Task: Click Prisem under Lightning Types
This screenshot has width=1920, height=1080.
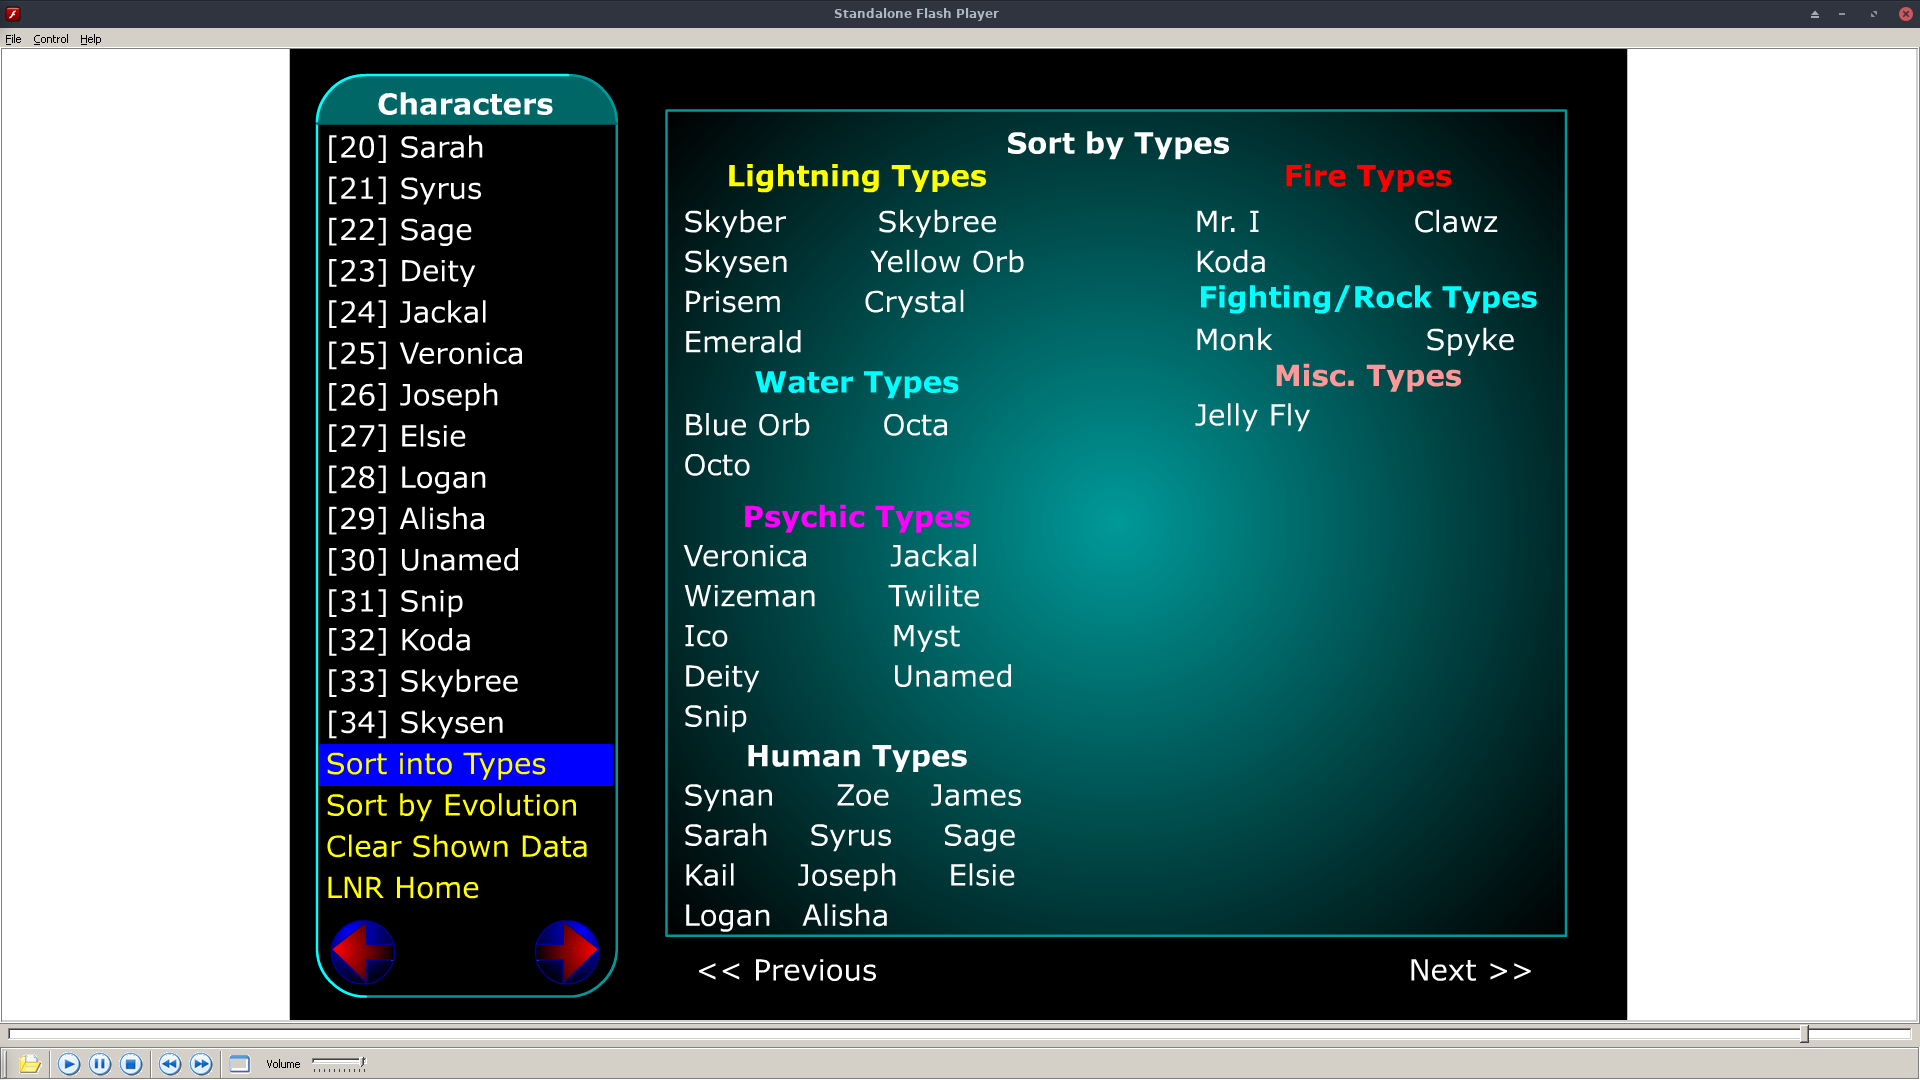Action: [732, 302]
